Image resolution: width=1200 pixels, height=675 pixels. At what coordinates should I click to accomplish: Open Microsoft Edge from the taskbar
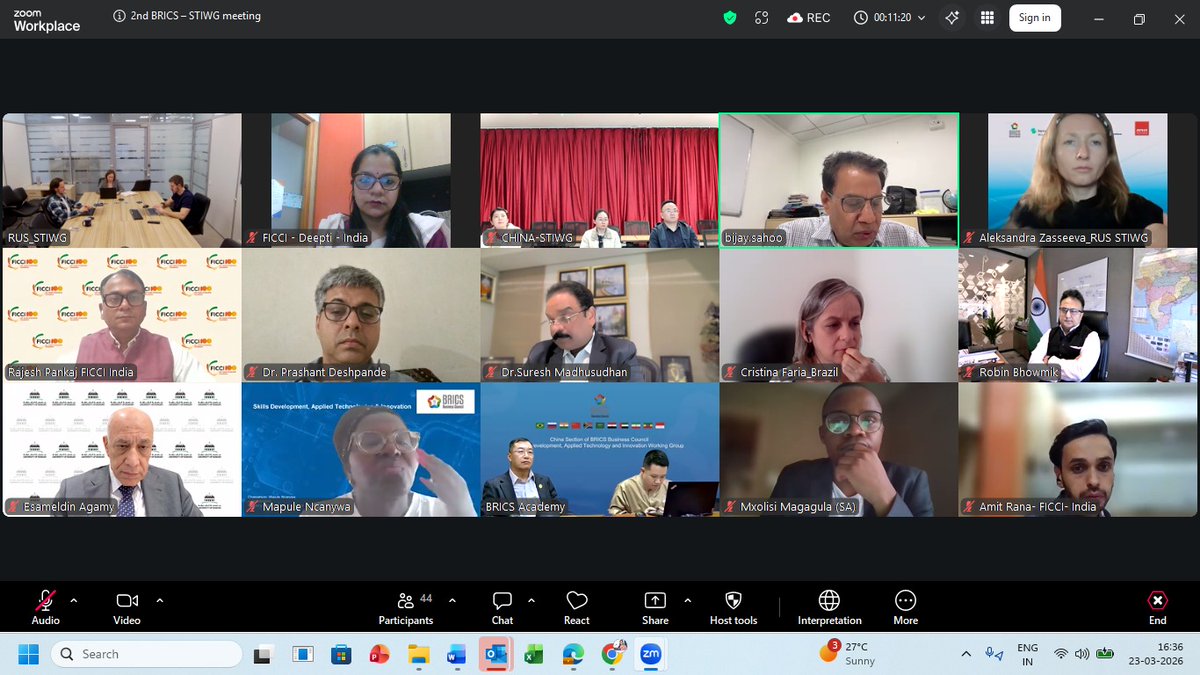pyautogui.click(x=572, y=655)
